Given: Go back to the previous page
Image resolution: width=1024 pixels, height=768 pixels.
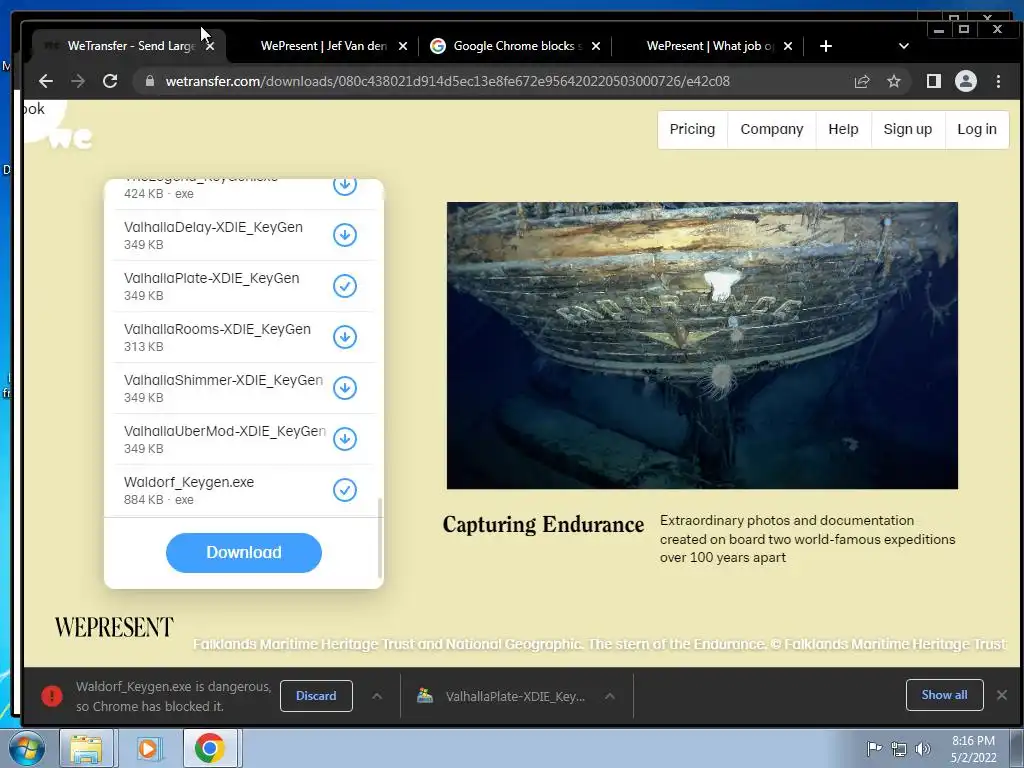Looking at the screenshot, I should [x=46, y=81].
